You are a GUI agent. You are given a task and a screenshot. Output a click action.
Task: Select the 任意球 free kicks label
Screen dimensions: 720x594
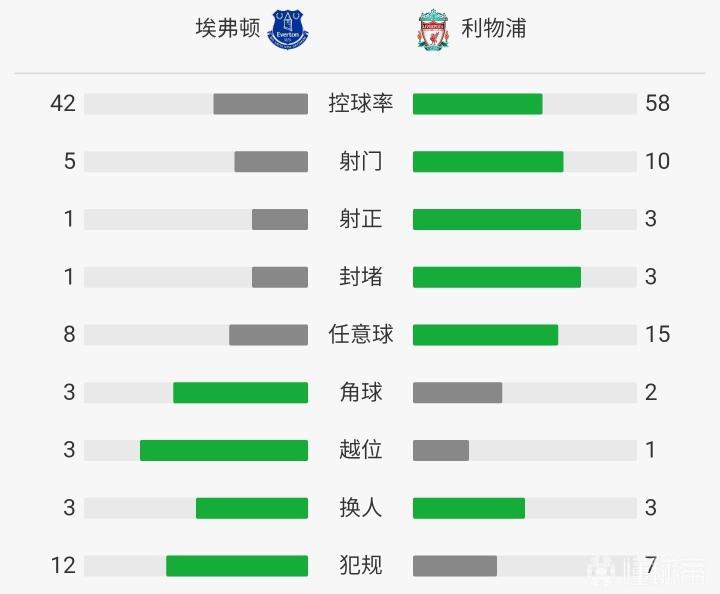tap(360, 334)
